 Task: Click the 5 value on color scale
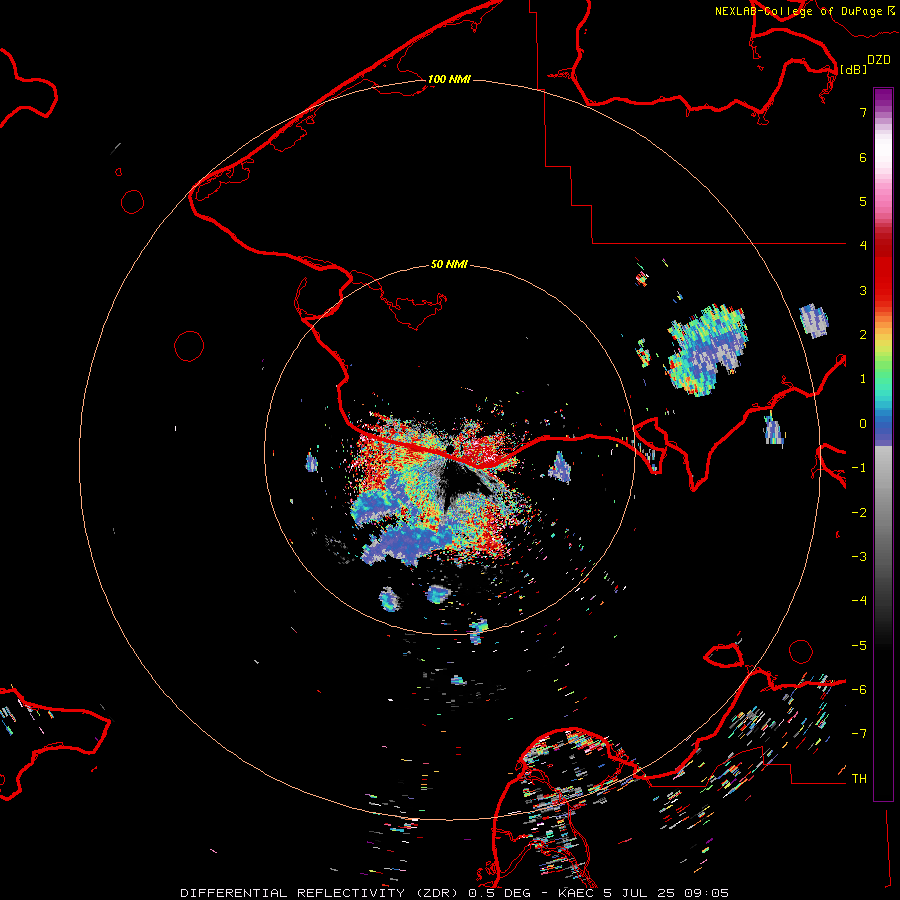863,201
